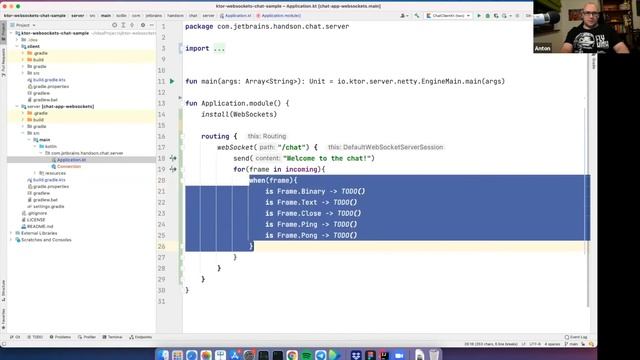Image resolution: width=640 pixels, height=360 pixels.
Task: Open the Endpoints tool window tab
Action: pyautogui.click(x=141, y=337)
